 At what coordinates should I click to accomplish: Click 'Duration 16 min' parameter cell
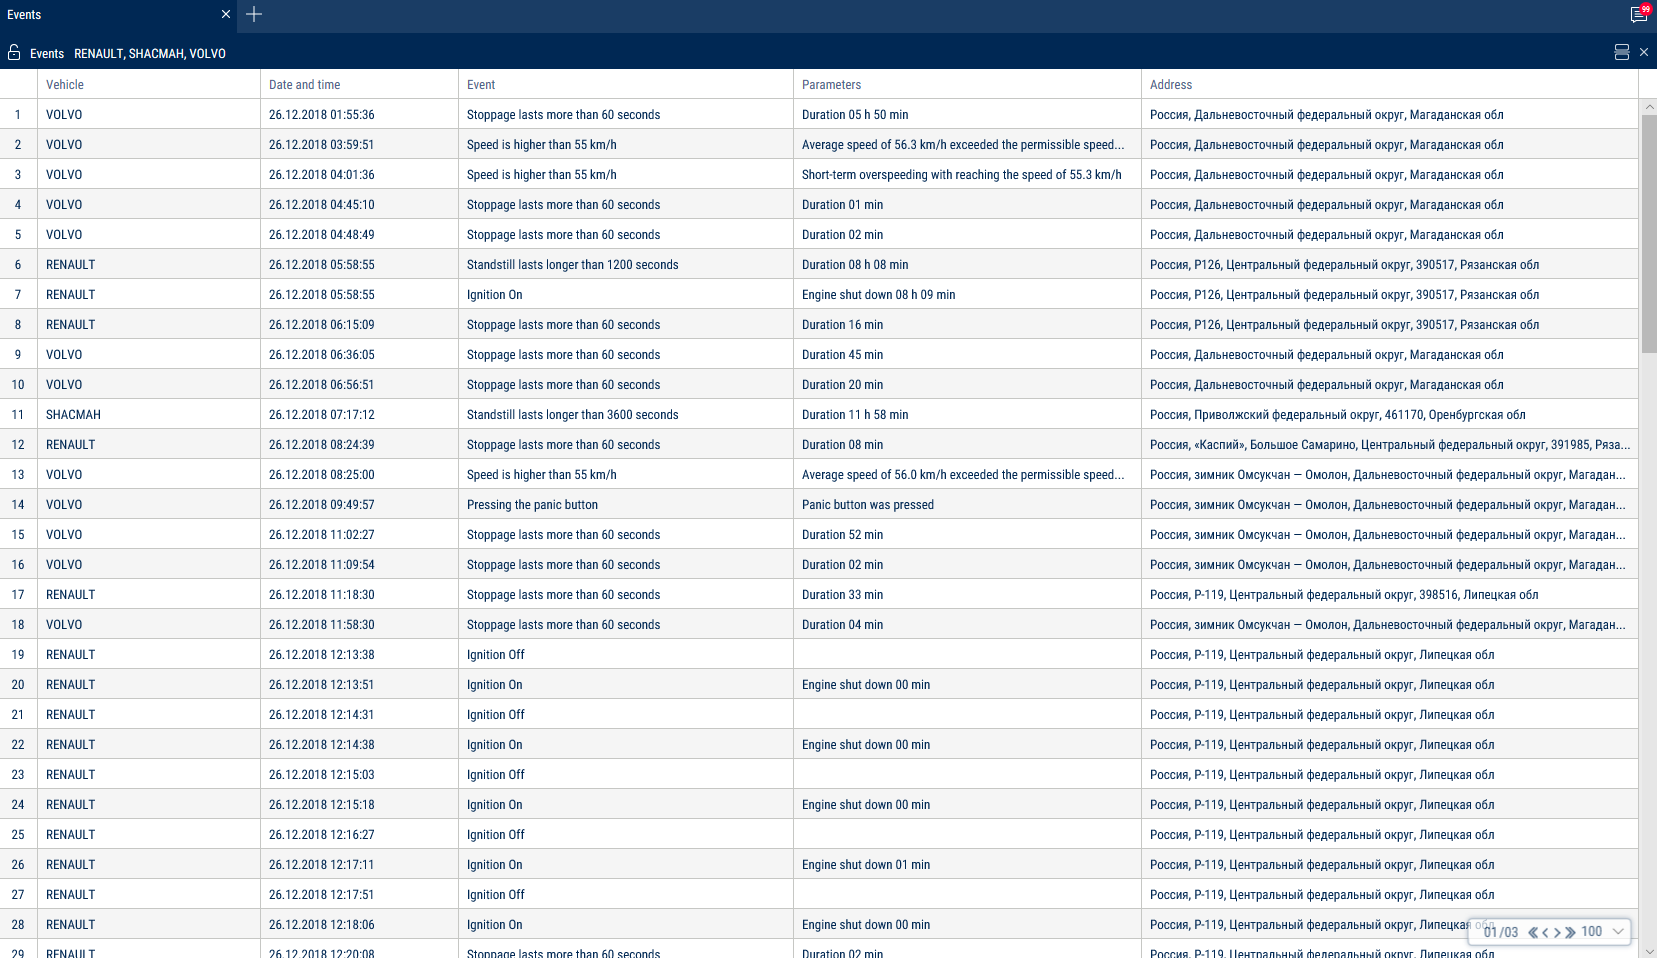pyautogui.click(x=967, y=324)
